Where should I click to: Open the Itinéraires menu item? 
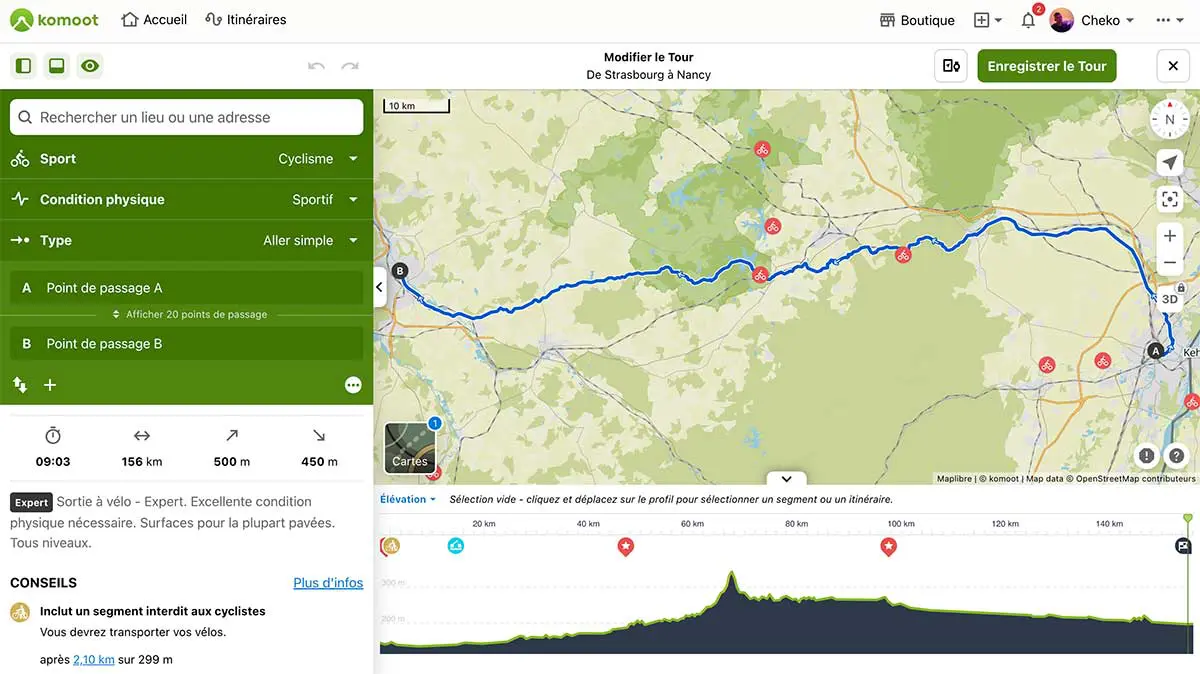[245, 20]
